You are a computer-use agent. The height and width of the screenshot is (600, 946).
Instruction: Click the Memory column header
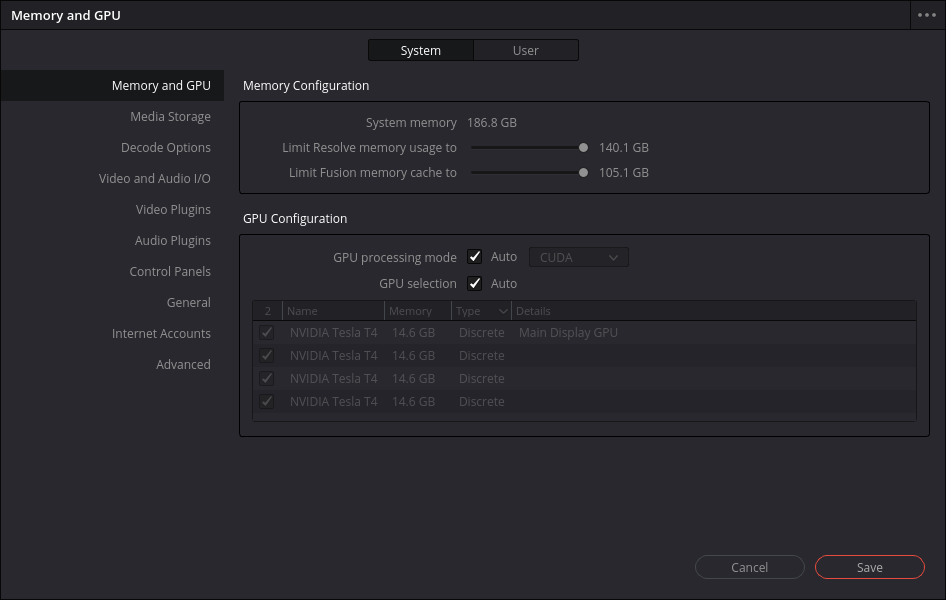coord(417,311)
